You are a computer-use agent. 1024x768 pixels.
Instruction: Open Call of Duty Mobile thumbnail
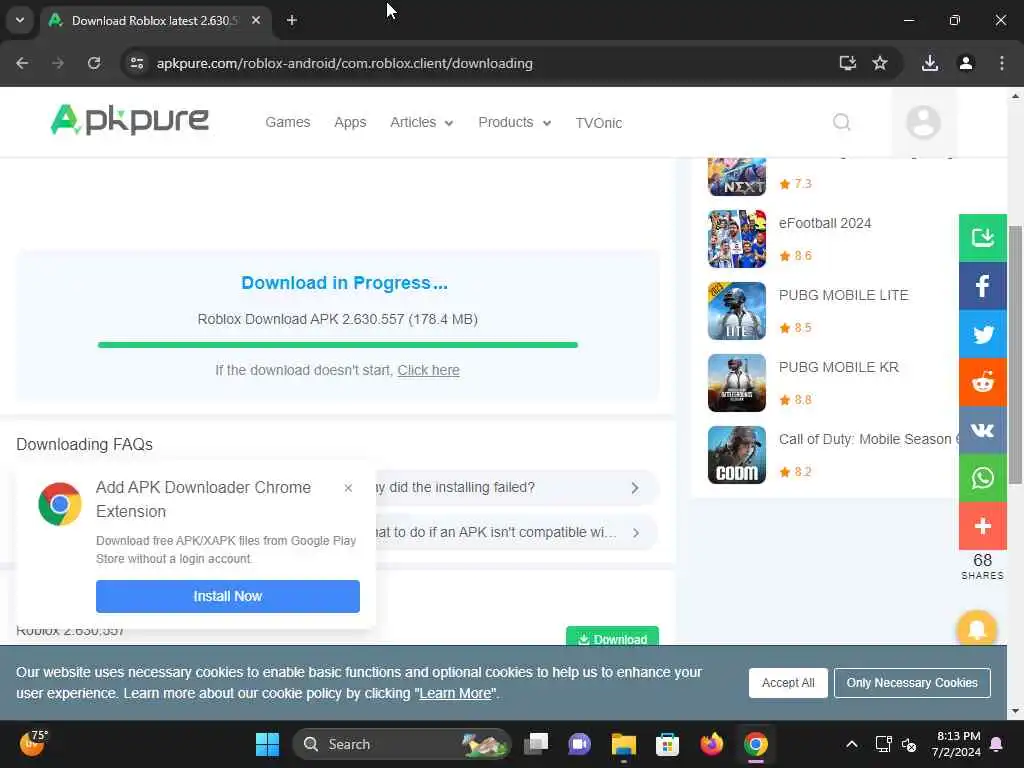point(737,455)
